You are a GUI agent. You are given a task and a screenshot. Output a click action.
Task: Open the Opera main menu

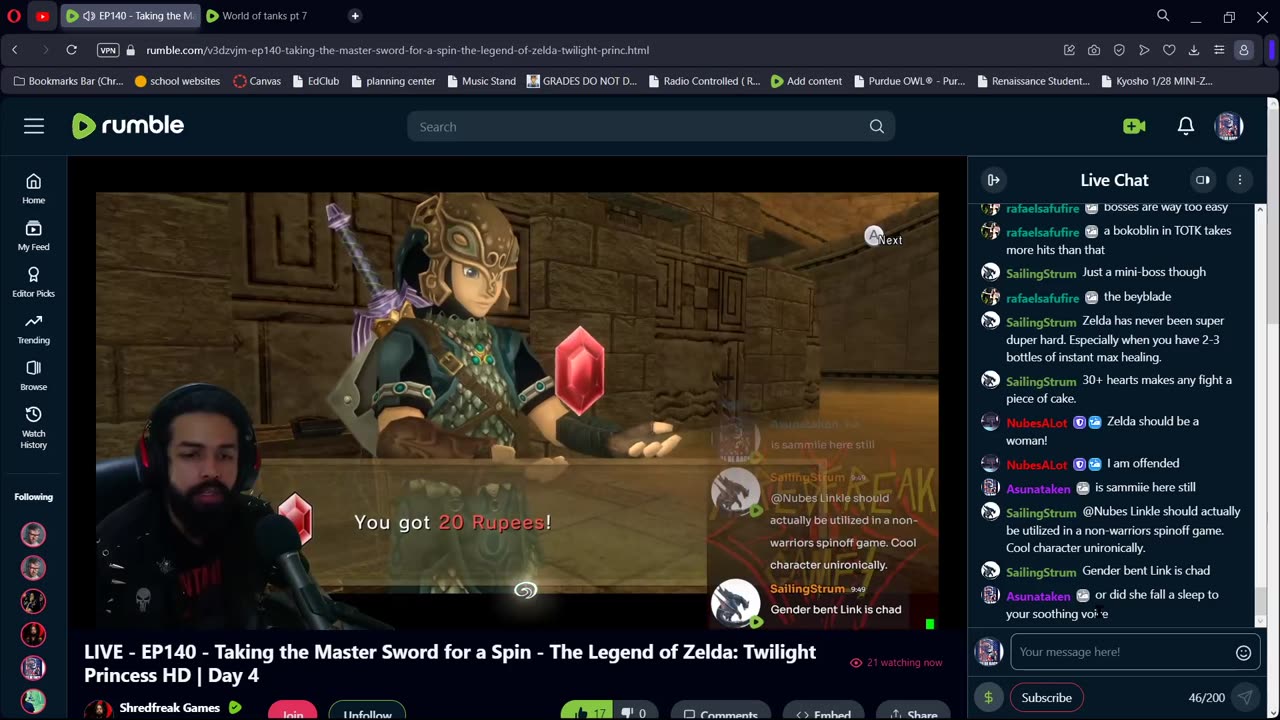pyautogui.click(x=14, y=16)
